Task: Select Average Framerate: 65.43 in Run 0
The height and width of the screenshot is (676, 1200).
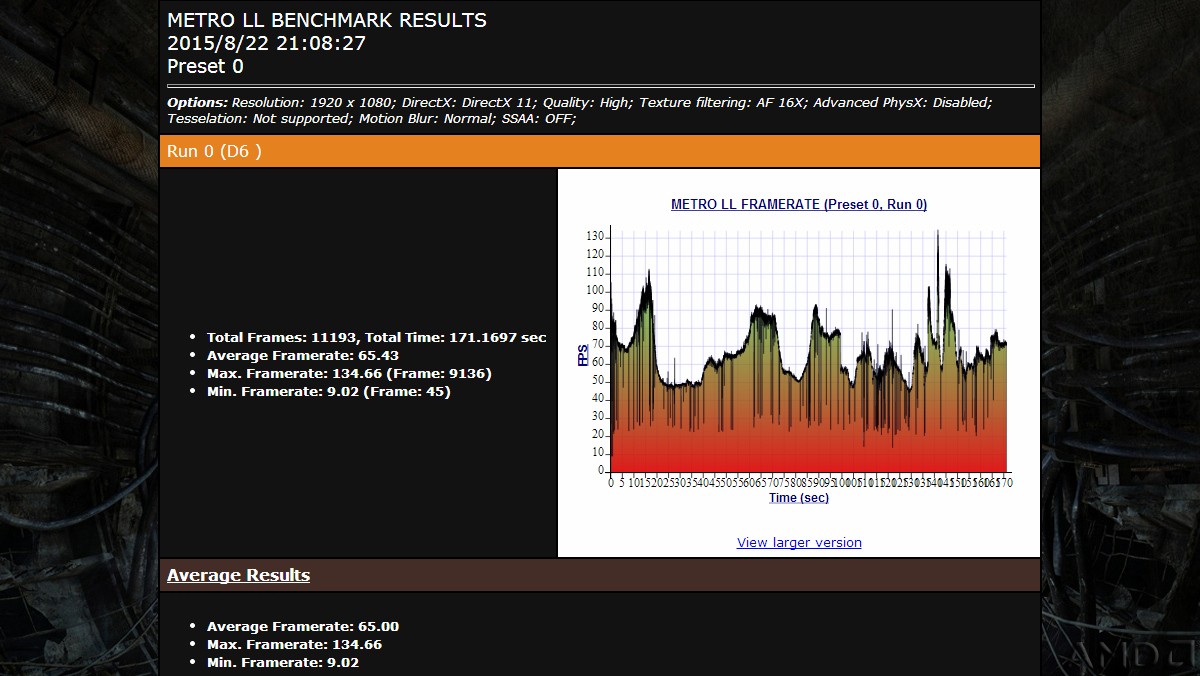Action: click(x=302, y=355)
